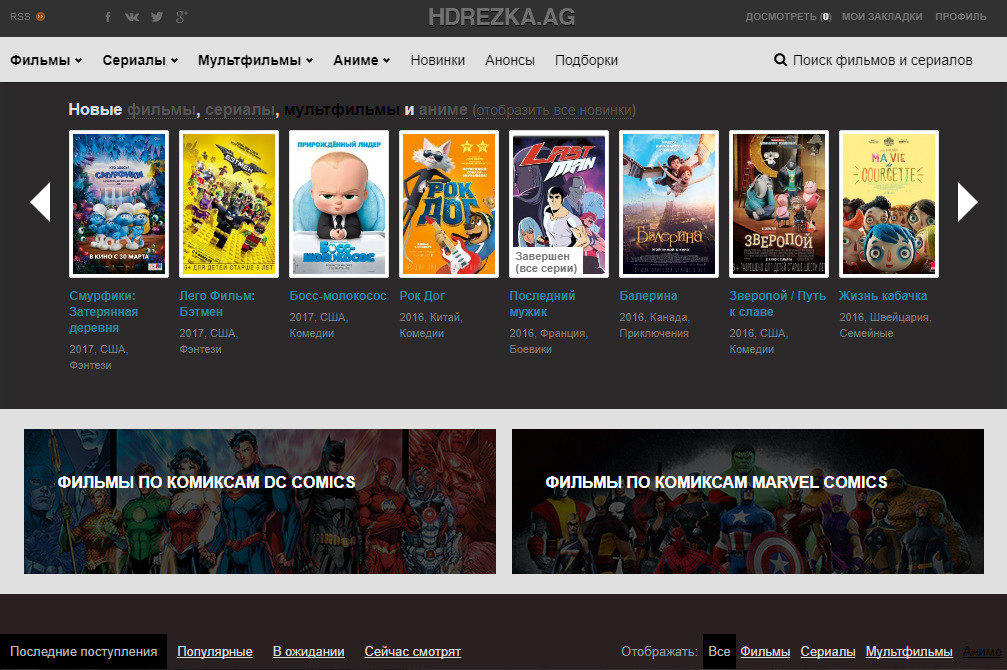Open Мои закладки link

point(882,17)
